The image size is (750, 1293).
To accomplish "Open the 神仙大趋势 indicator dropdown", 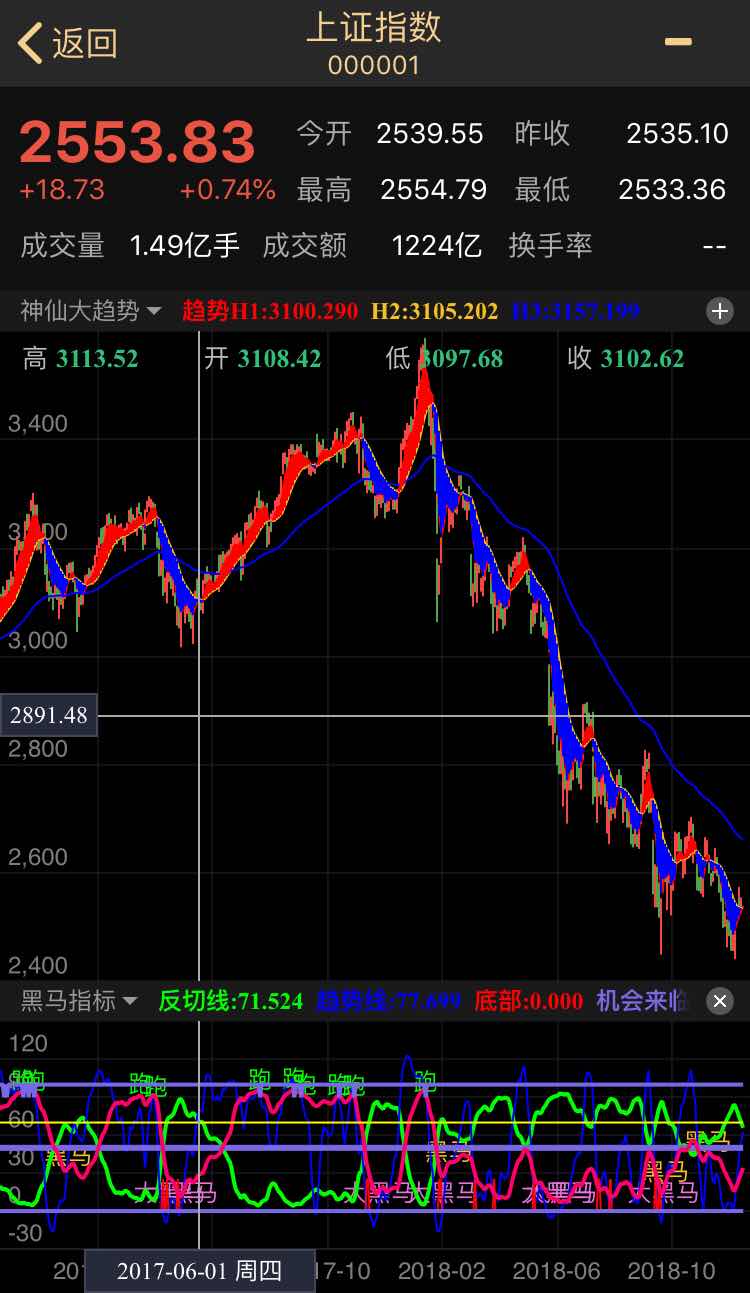I will point(91,311).
